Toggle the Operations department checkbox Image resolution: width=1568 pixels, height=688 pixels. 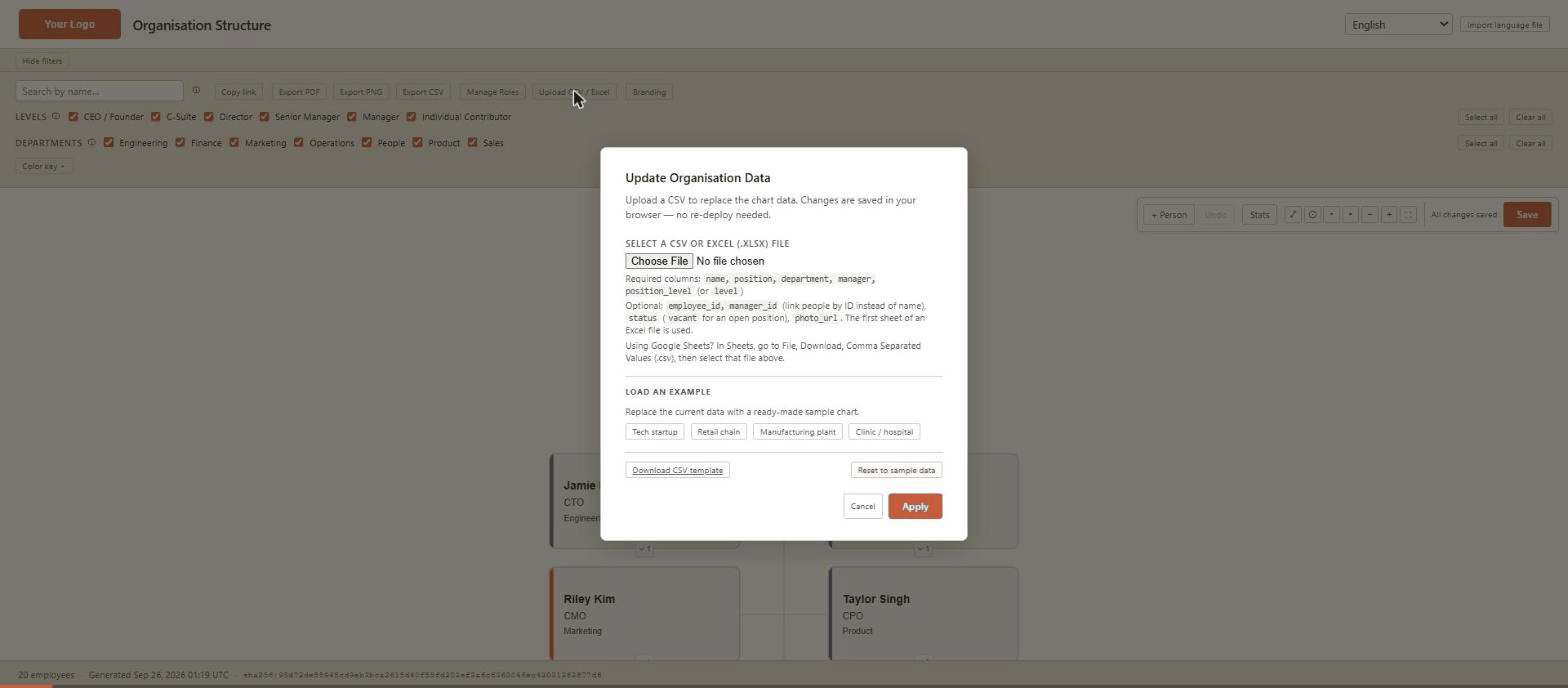298,142
